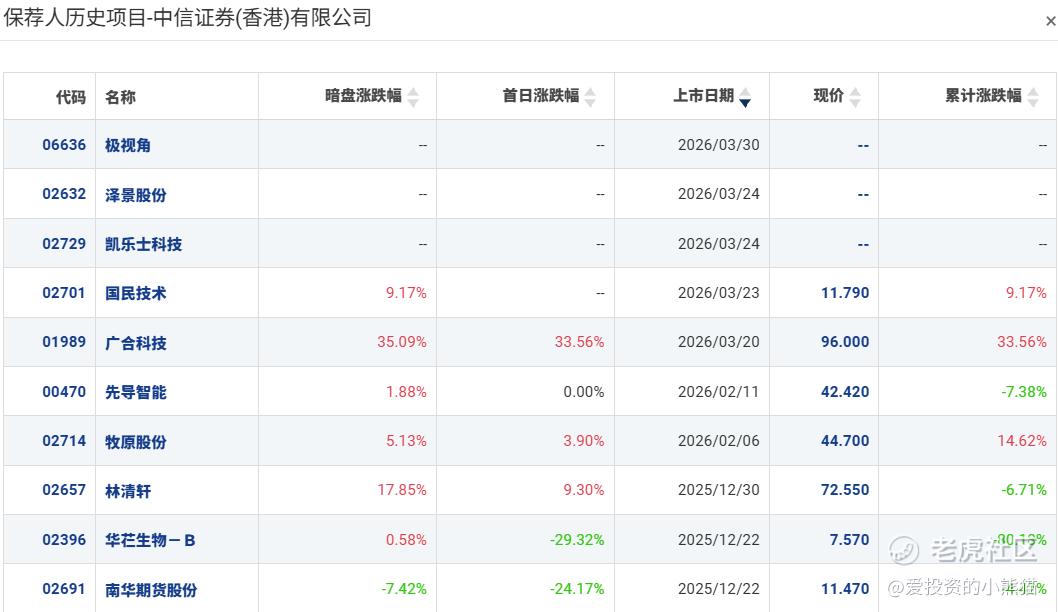
Task: Click the 名称 column header
Action: tap(120, 97)
